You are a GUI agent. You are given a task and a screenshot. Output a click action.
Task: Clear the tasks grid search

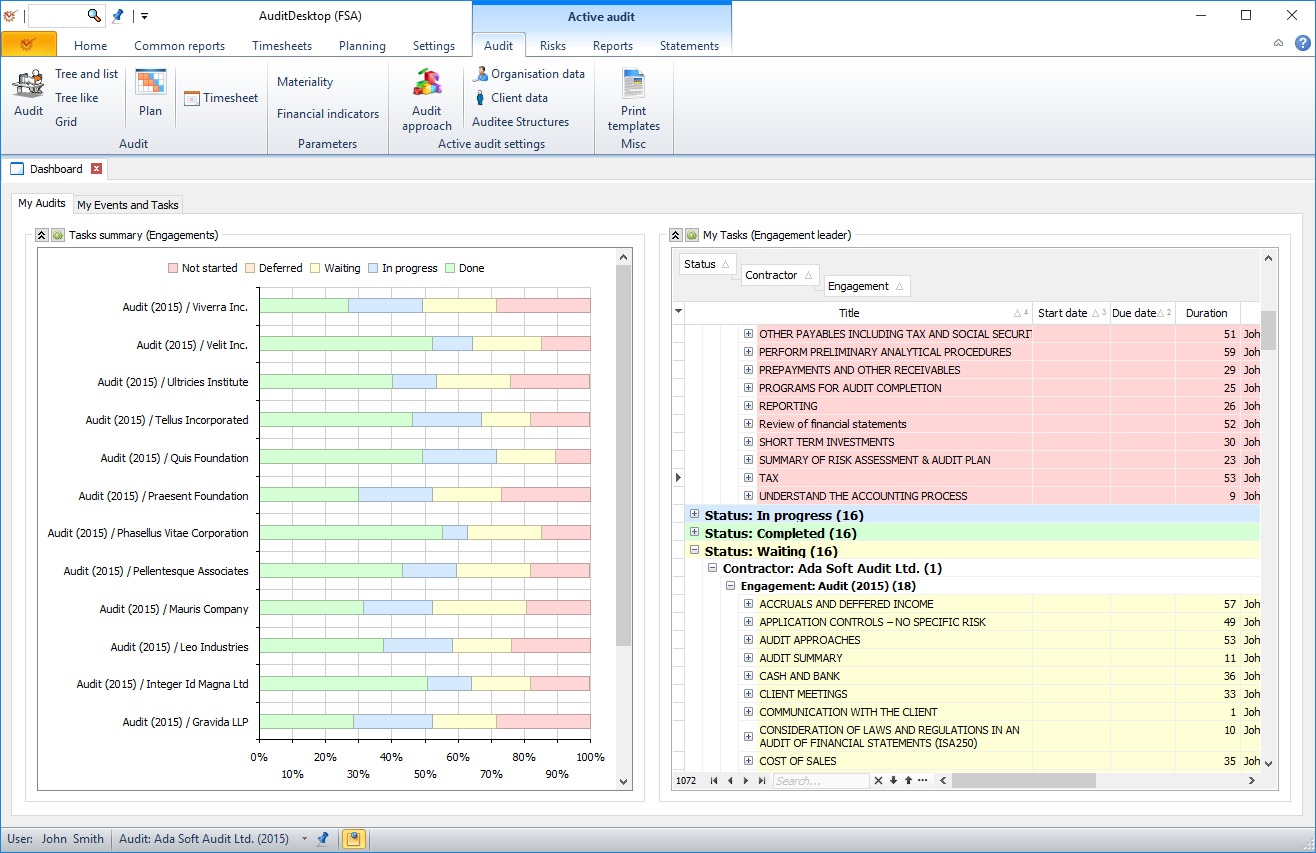point(878,781)
